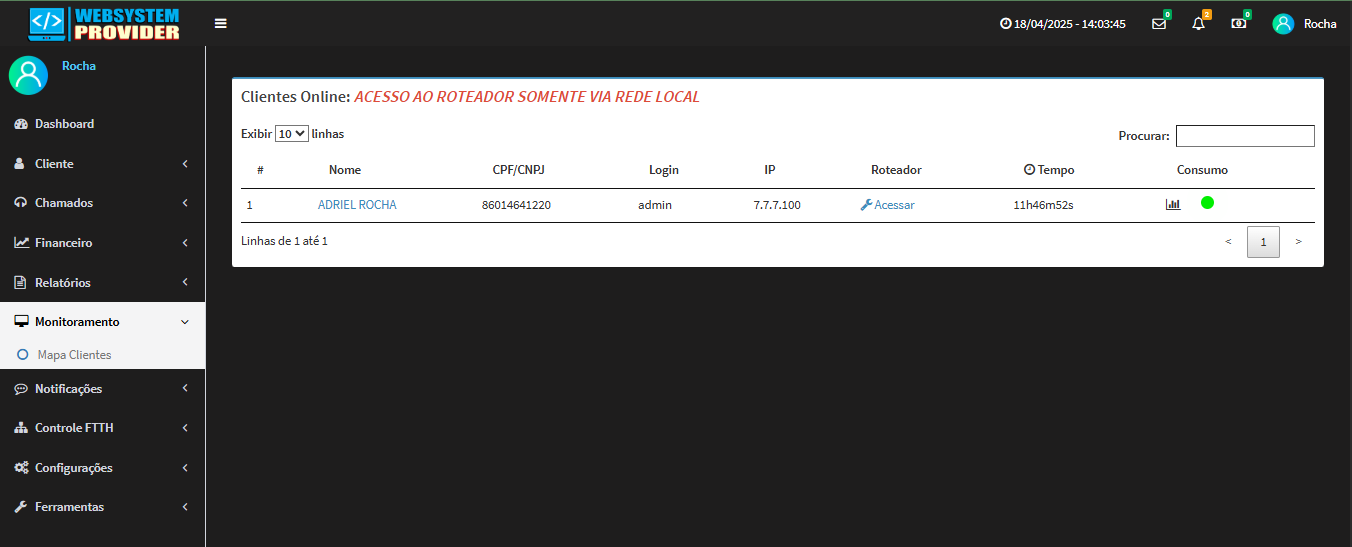Open the ADRIEL ROCHA client link
This screenshot has height=547, width=1352.
tap(357, 205)
